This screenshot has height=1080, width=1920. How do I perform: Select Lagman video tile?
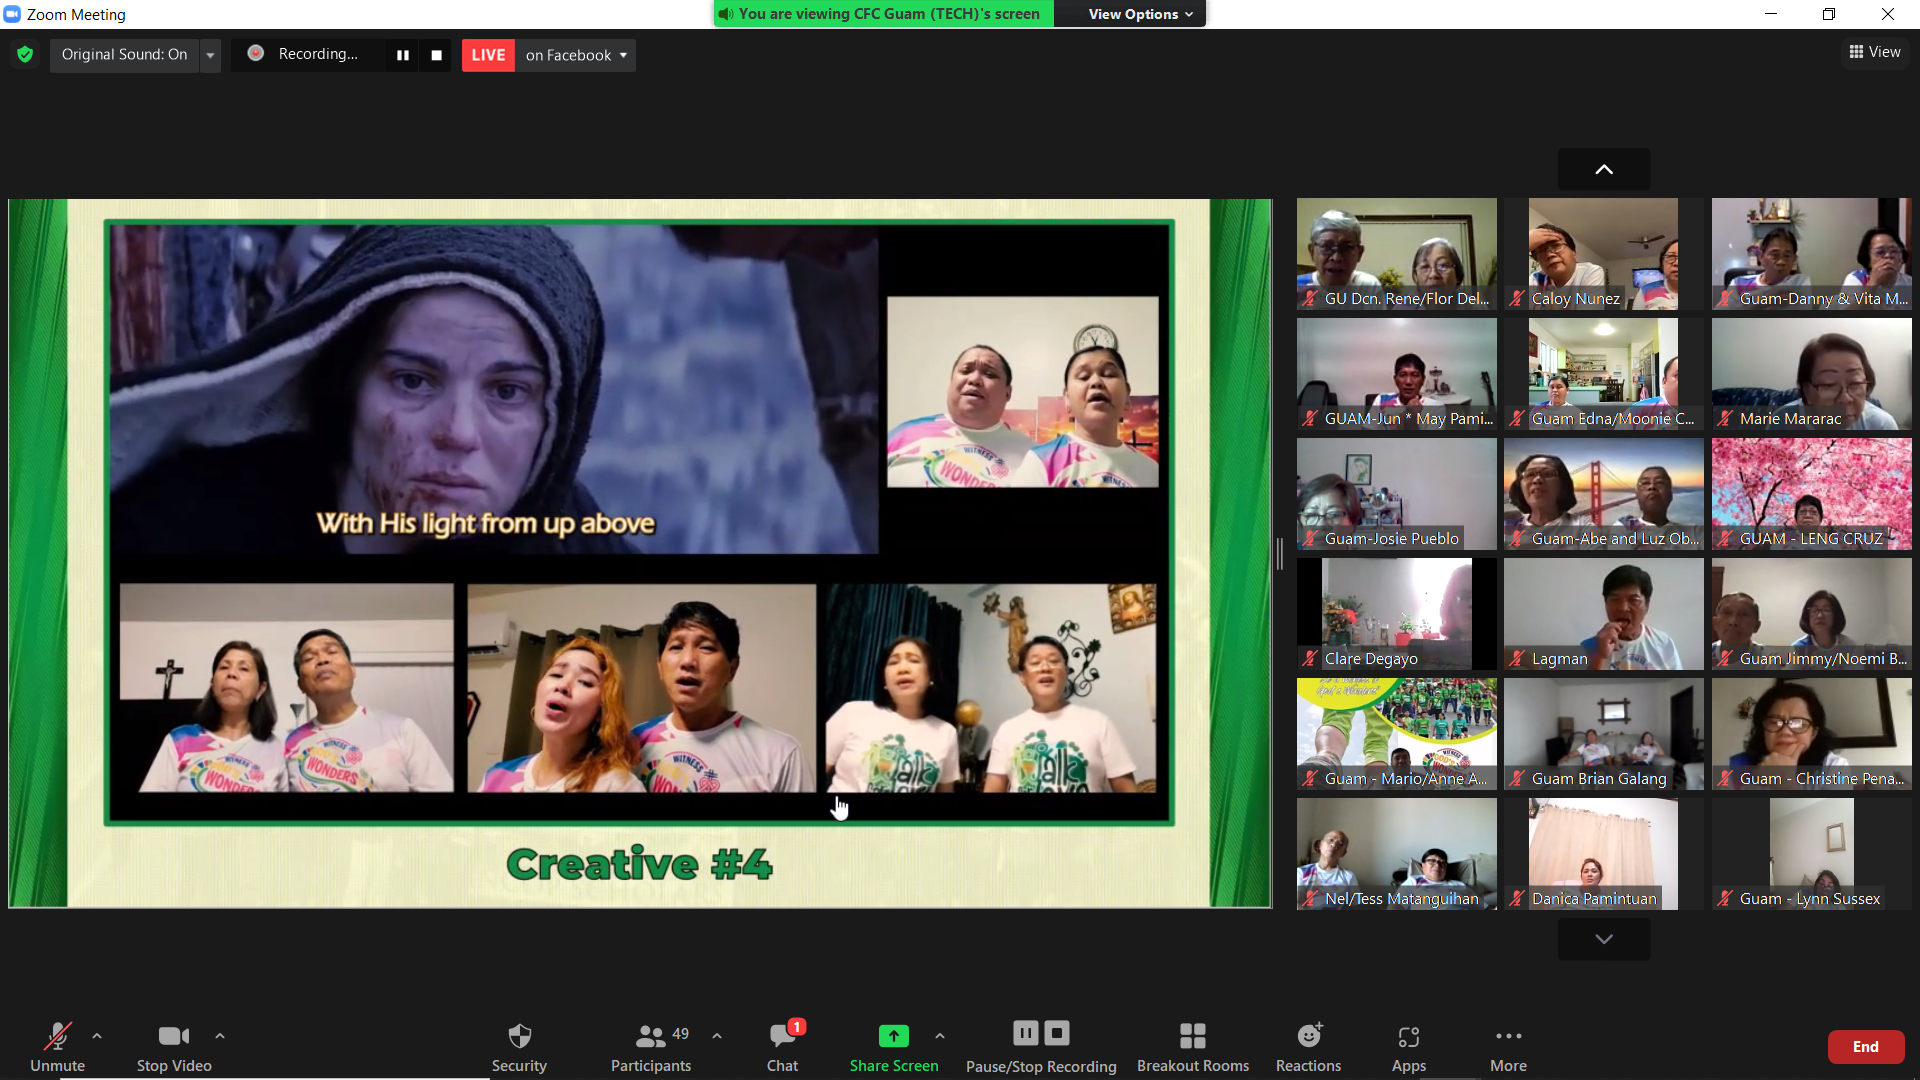[1604, 614]
